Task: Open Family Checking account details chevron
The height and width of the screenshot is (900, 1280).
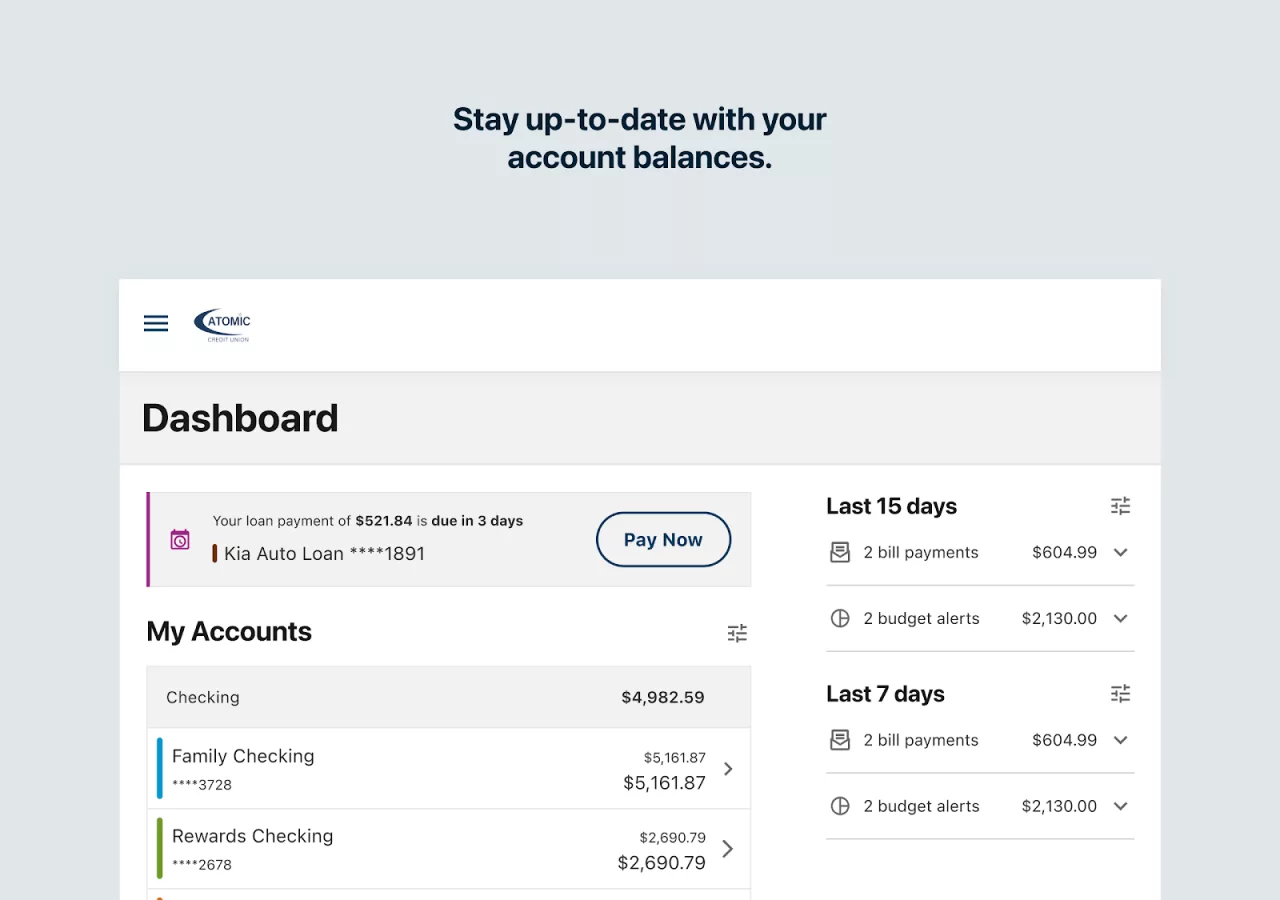Action: point(728,768)
